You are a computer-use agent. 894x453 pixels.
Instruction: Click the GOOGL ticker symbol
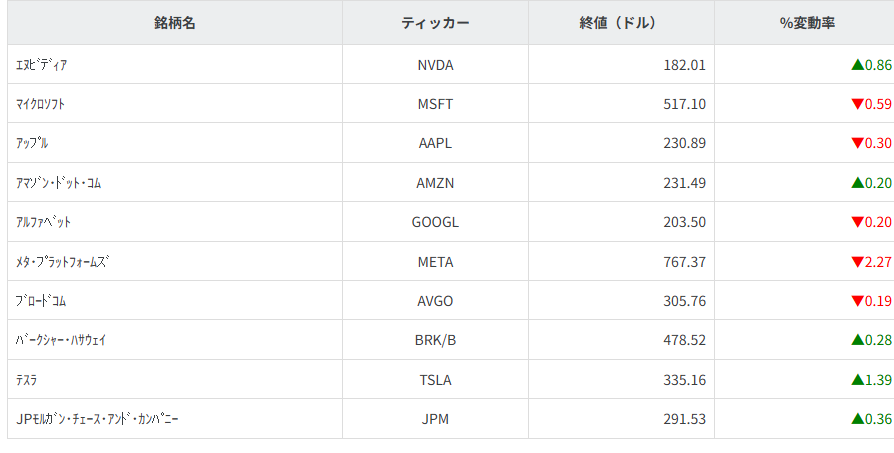tap(435, 222)
